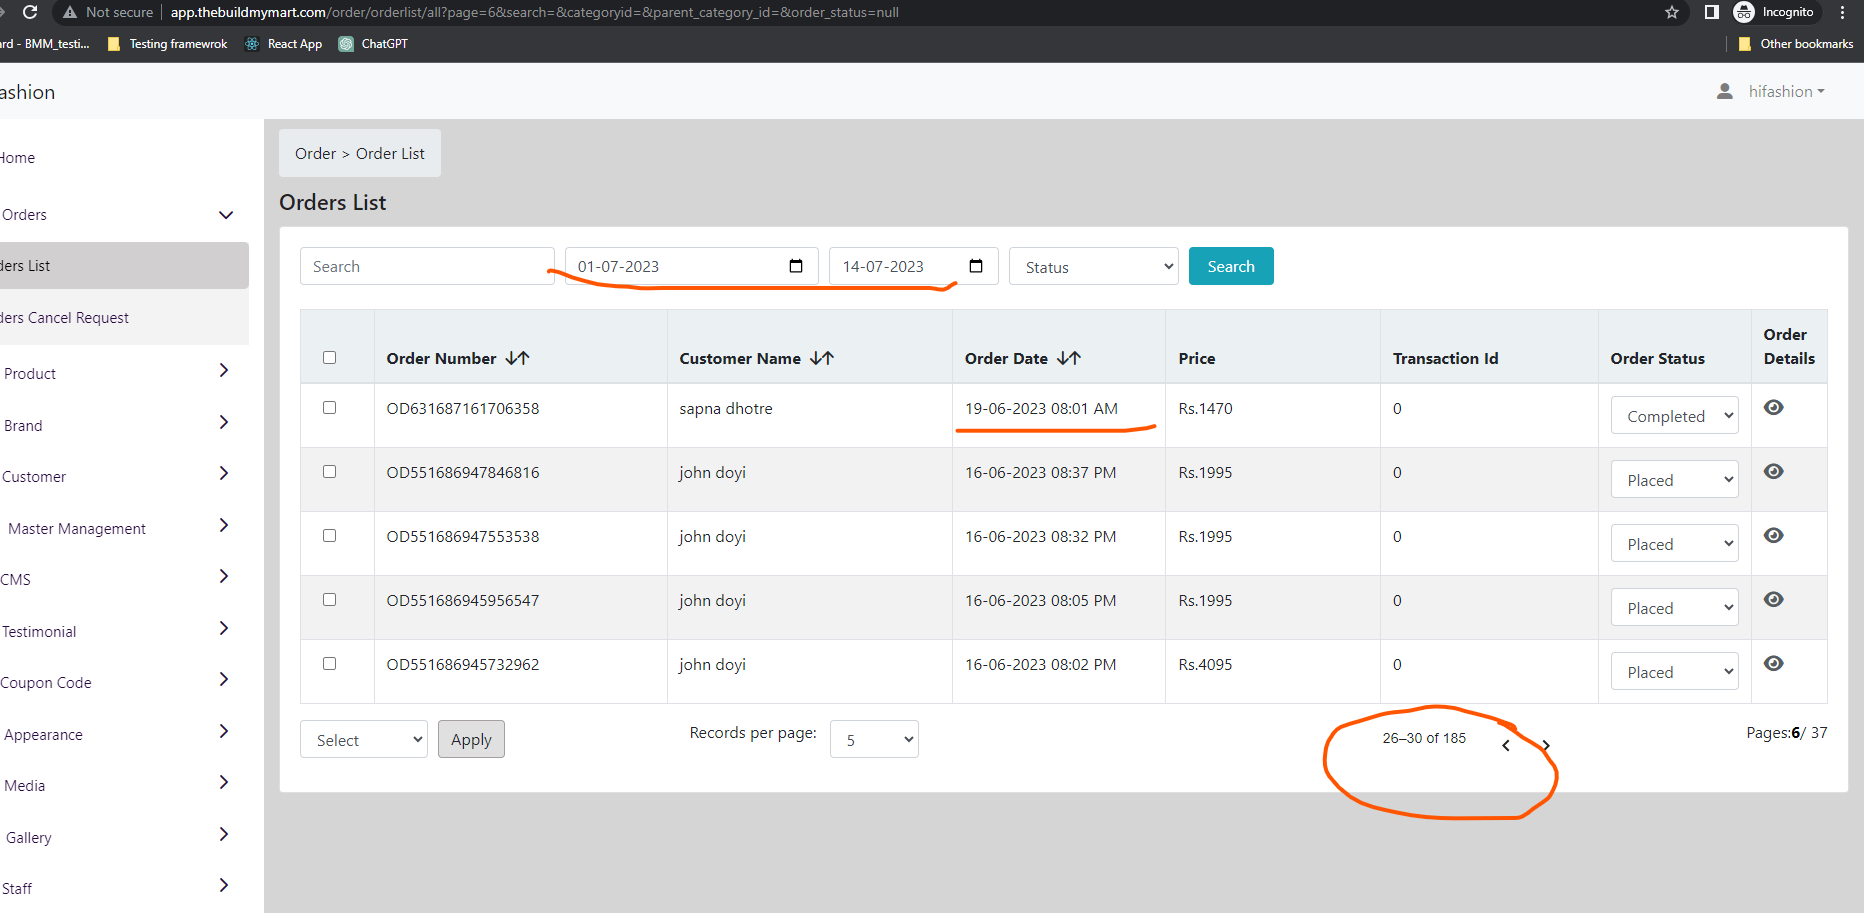Select Orders List sidebar item
This screenshot has height=913, width=1864.
124,265
